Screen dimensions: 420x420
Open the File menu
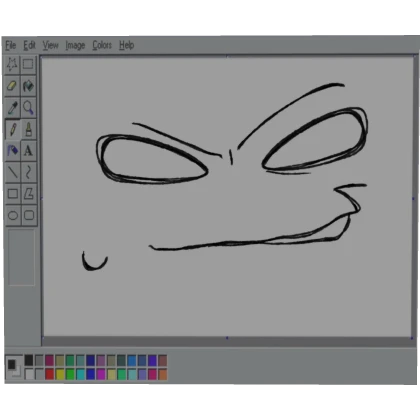pyautogui.click(x=11, y=45)
